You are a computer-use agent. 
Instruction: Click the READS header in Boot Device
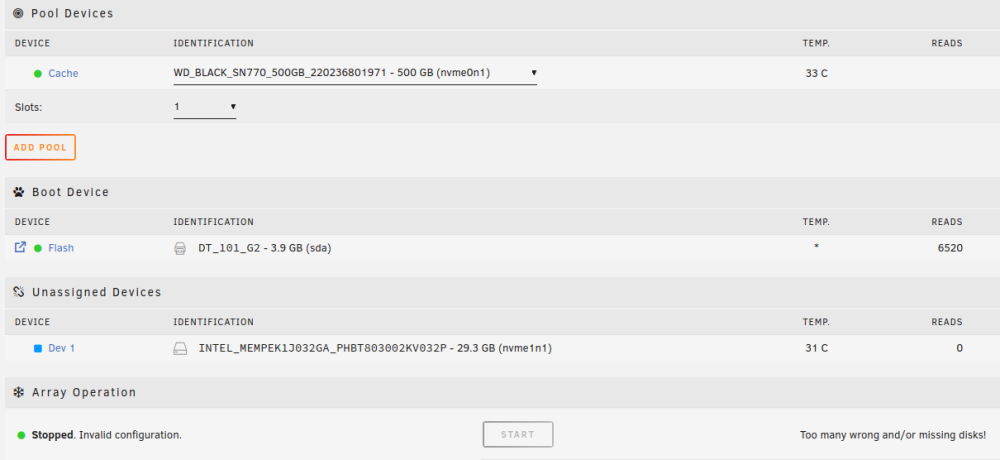click(x=946, y=222)
